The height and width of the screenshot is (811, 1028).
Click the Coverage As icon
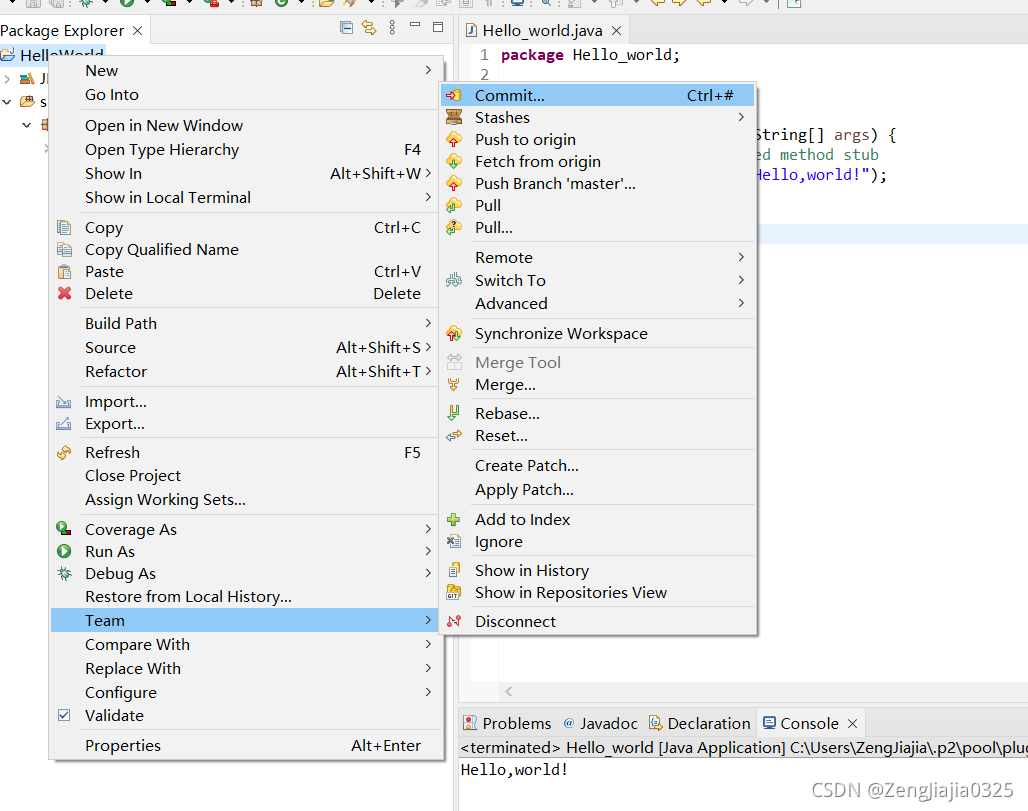point(64,528)
